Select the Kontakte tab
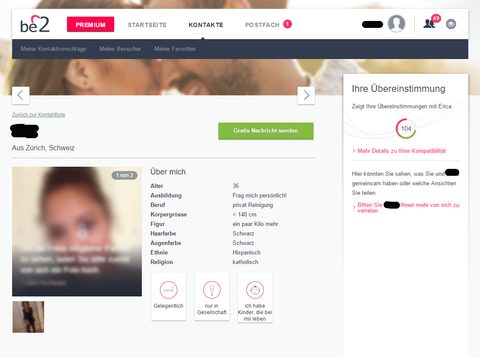This screenshot has height=360, width=480. (x=206, y=25)
